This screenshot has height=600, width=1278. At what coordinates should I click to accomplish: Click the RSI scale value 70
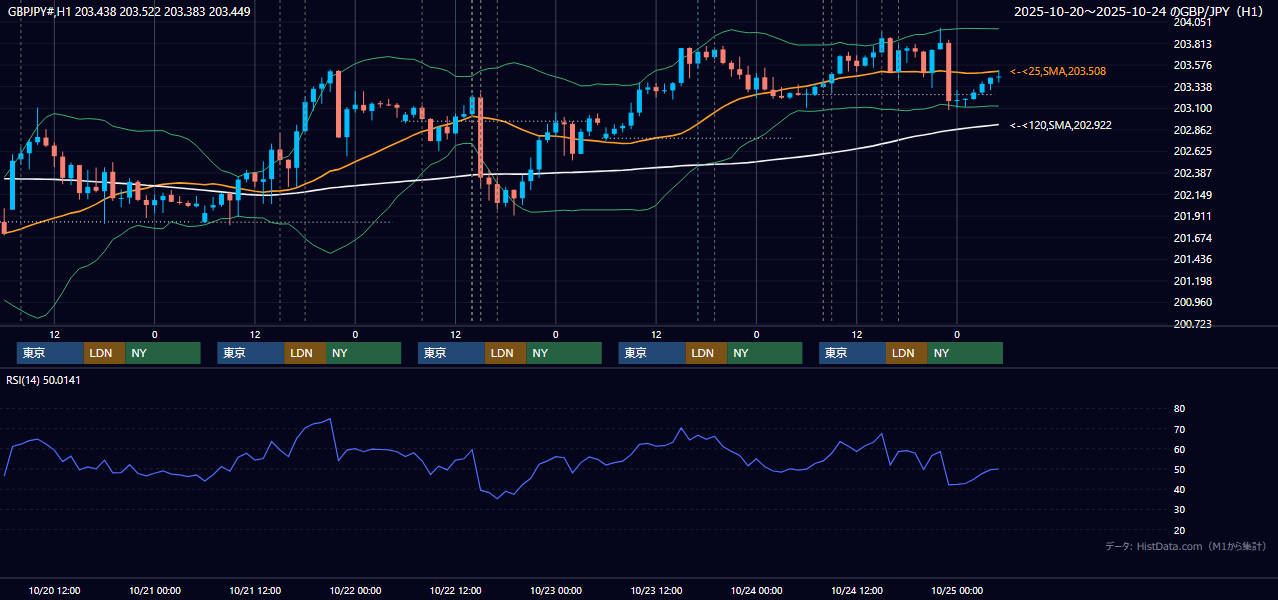(1179, 429)
